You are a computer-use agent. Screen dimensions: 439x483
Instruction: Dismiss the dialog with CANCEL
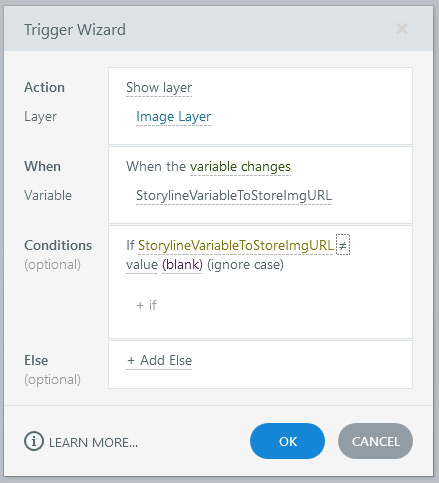[375, 441]
